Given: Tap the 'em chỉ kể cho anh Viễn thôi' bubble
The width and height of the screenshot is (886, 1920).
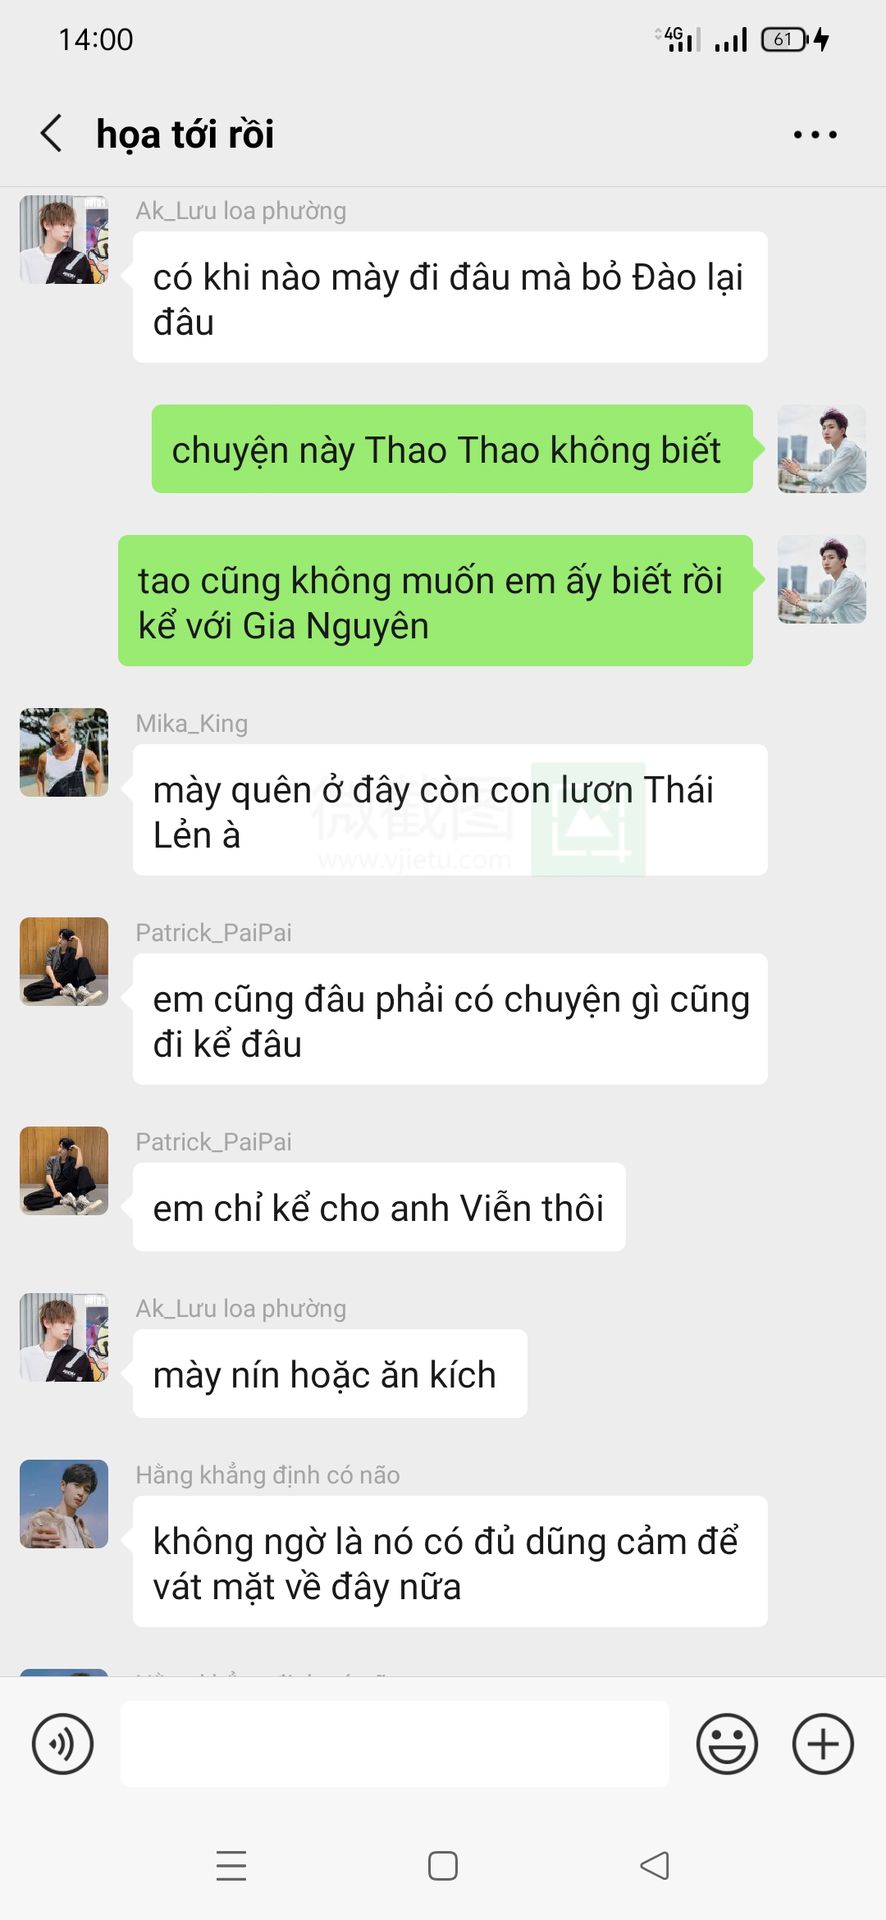Looking at the screenshot, I should (379, 1207).
